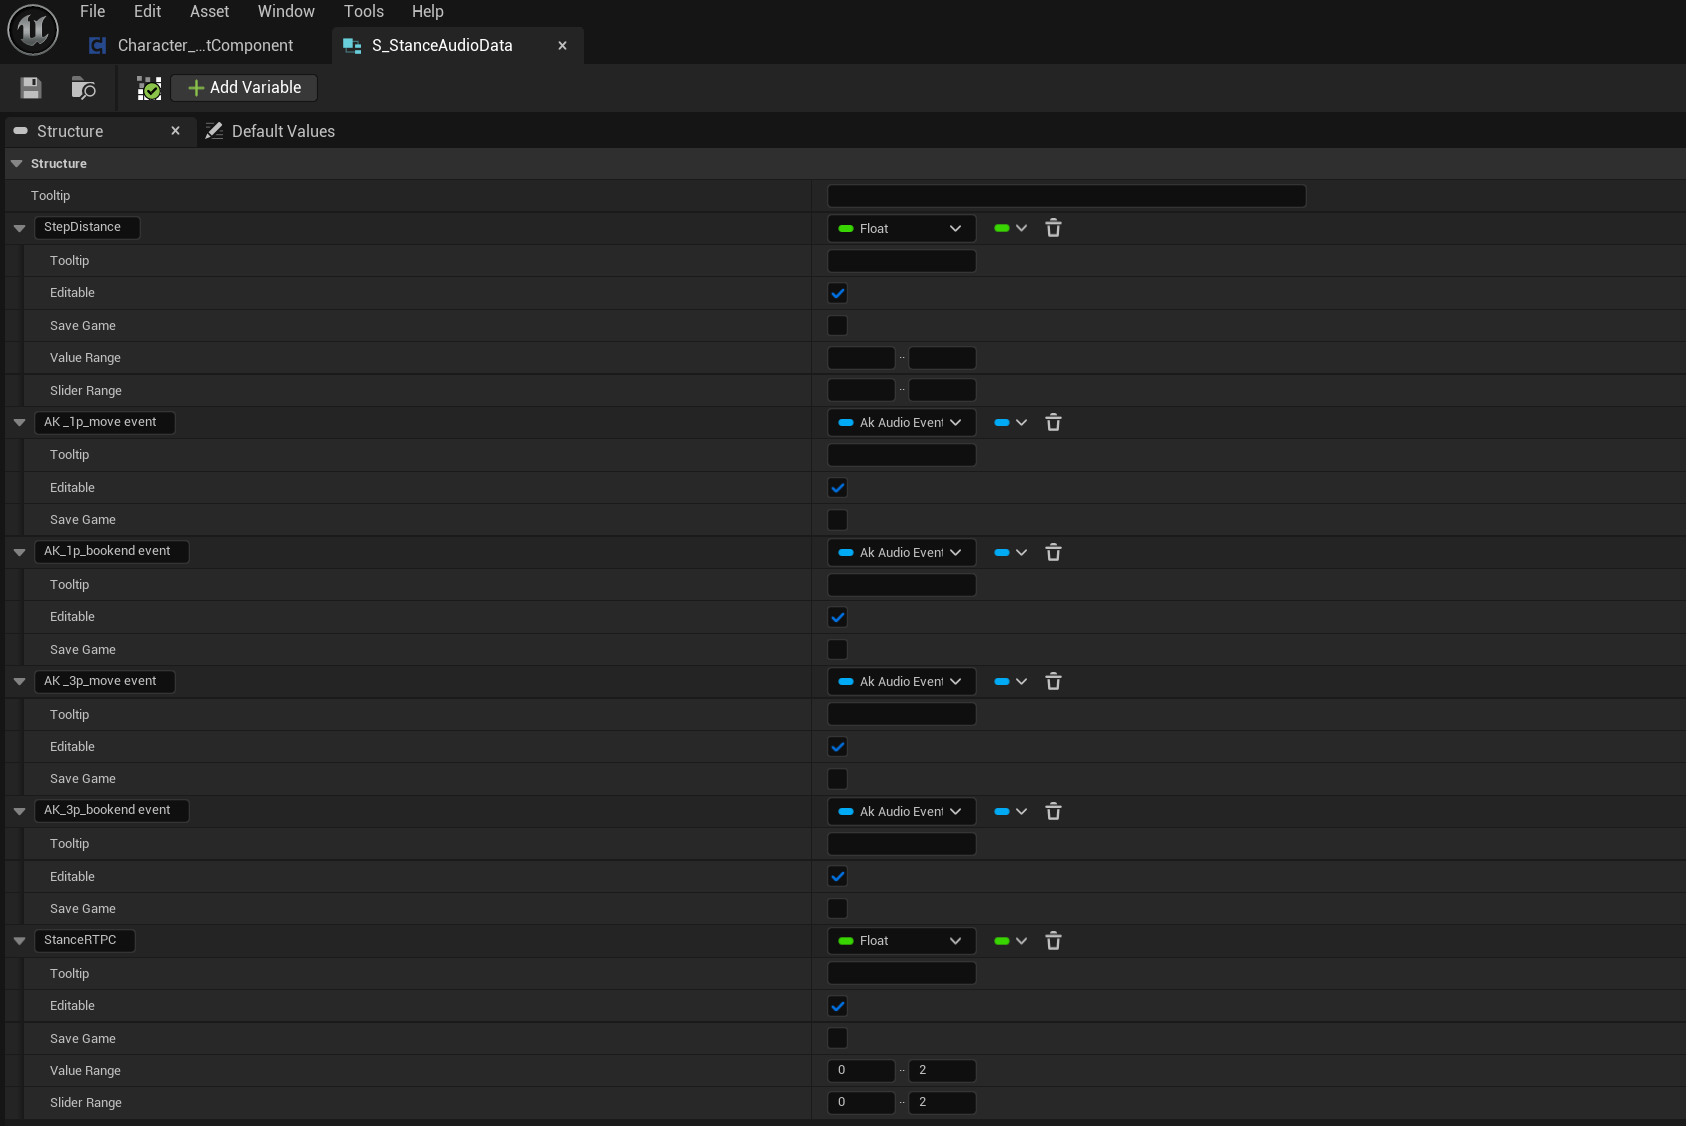Delete the StepDistance variable with trash icon

(1053, 228)
